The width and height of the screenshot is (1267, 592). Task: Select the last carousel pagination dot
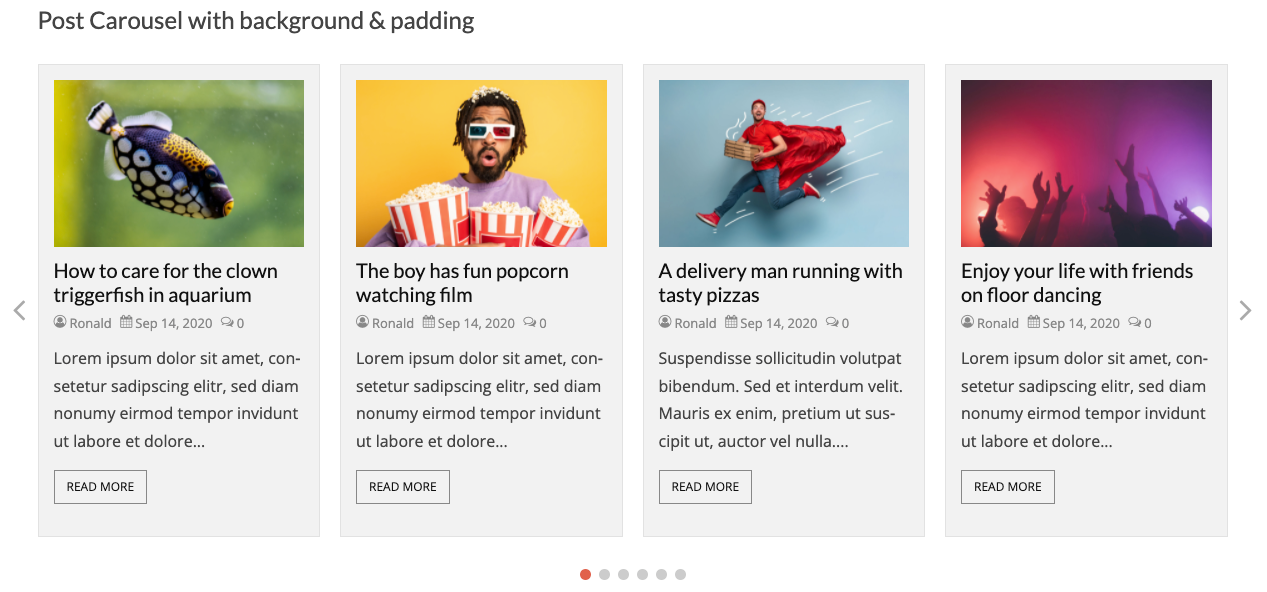(680, 574)
